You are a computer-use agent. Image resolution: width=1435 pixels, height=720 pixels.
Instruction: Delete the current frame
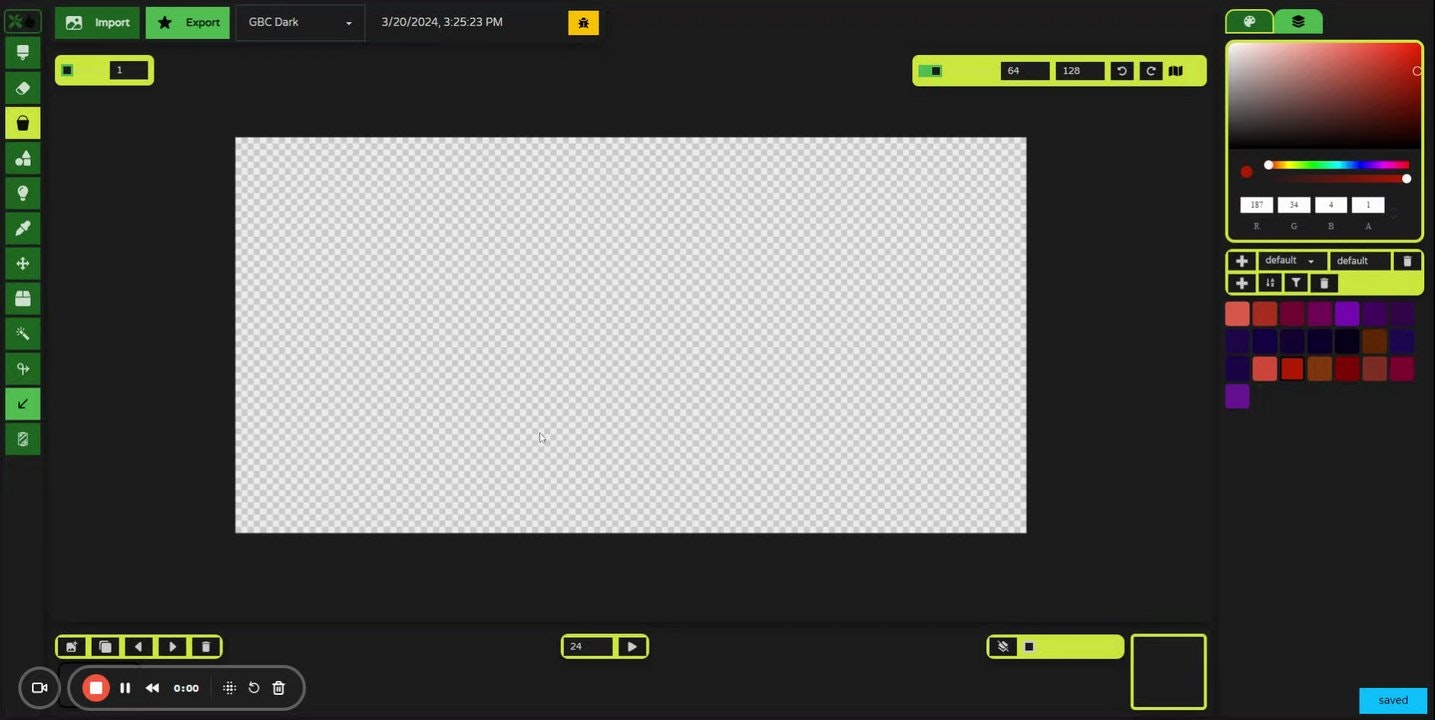point(205,646)
